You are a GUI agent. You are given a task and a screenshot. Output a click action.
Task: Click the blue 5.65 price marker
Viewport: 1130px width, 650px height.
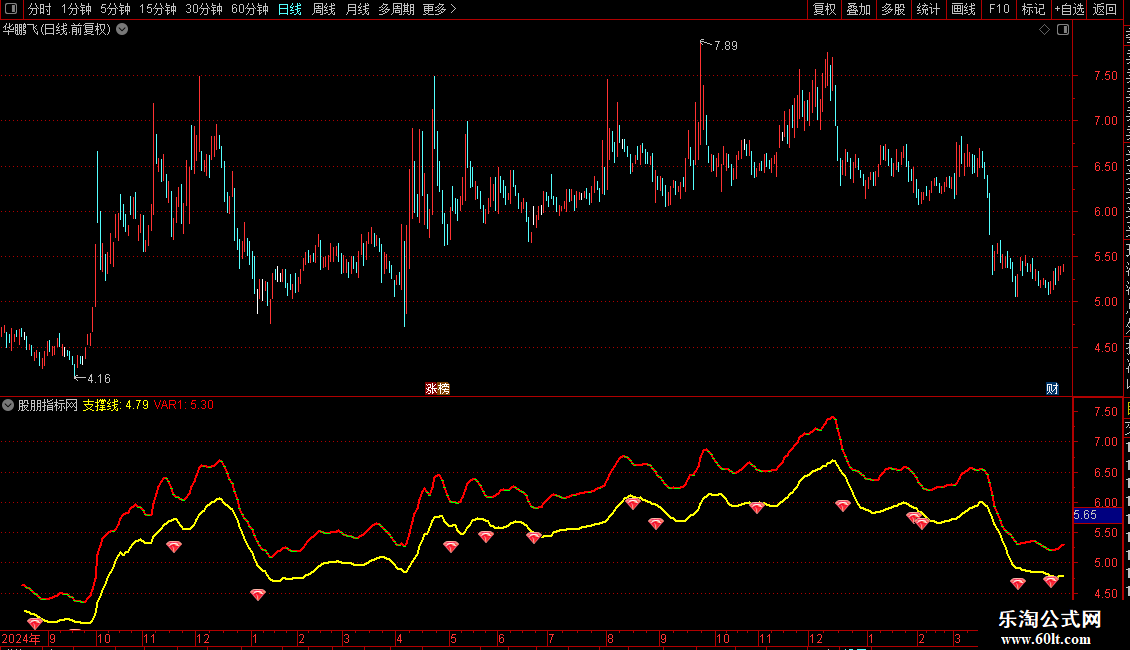click(x=1098, y=515)
